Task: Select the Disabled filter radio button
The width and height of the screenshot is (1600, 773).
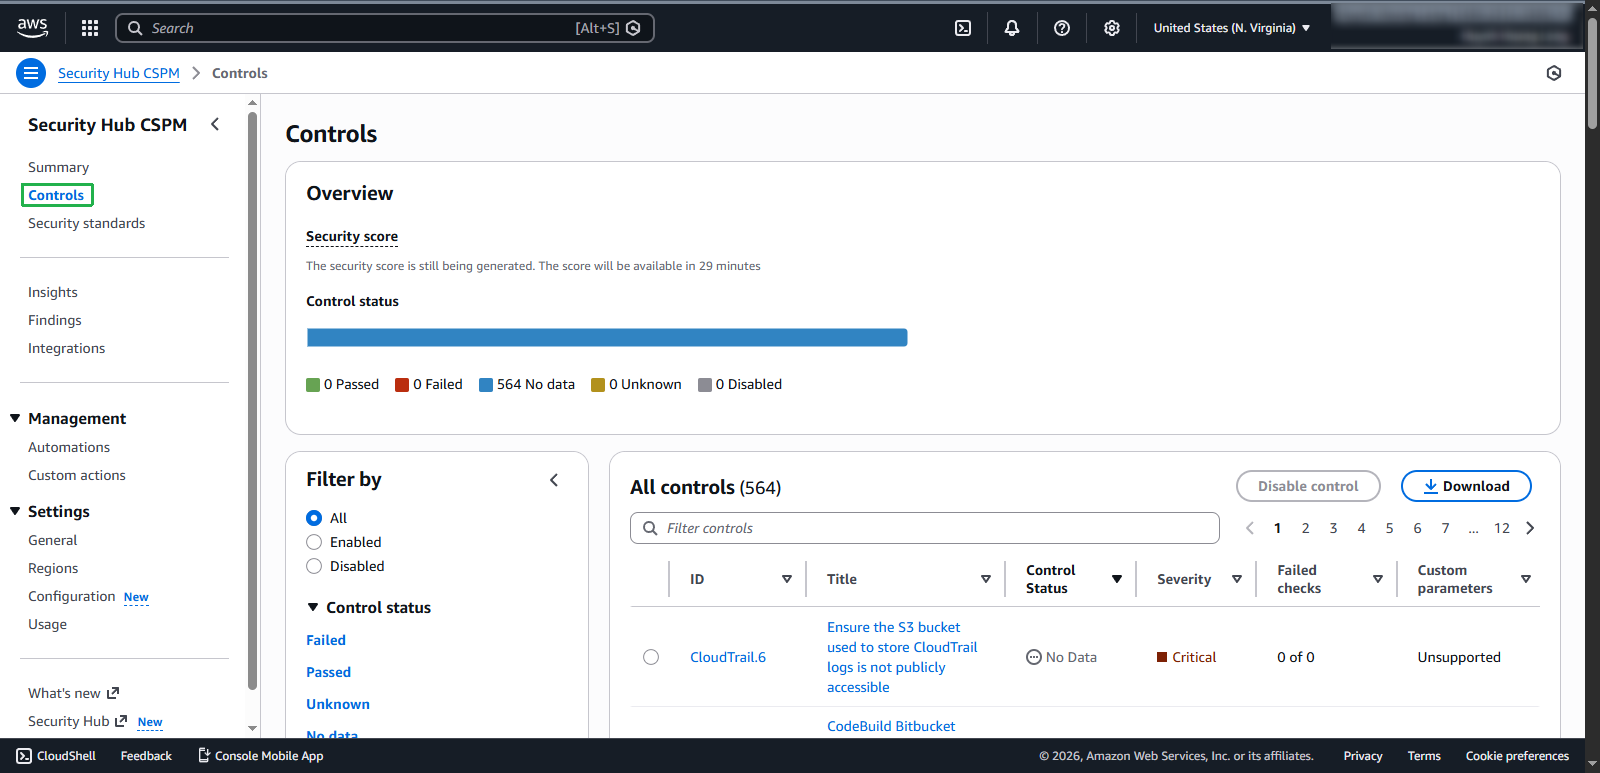Action: point(314,566)
